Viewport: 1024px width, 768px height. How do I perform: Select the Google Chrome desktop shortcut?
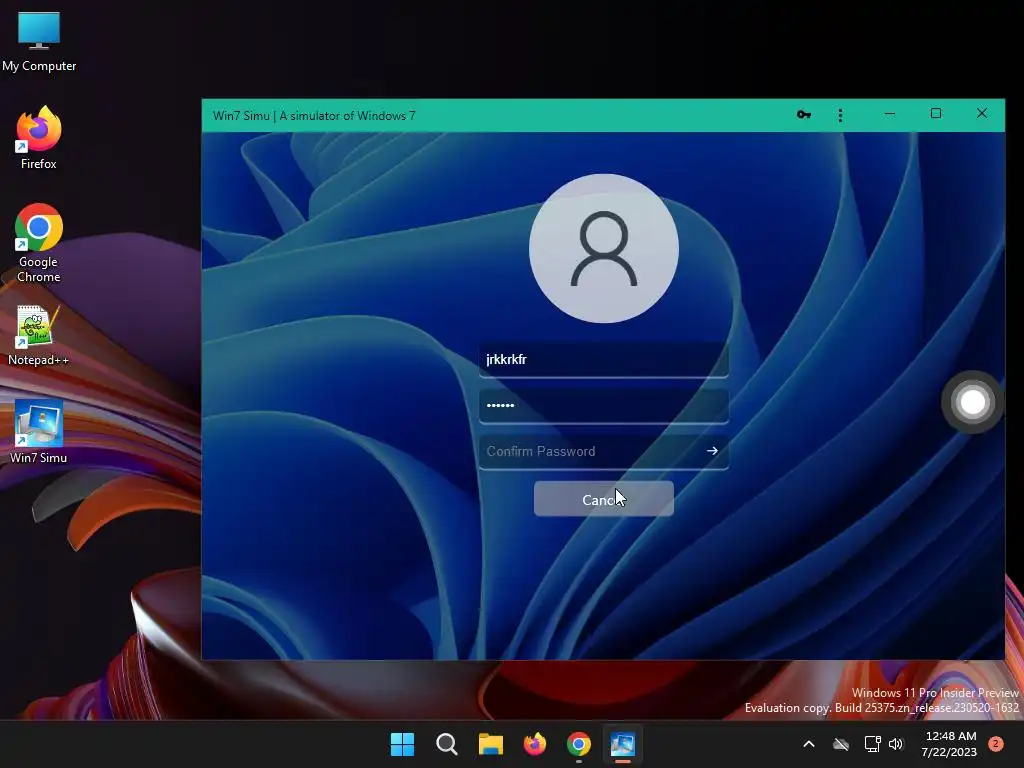[x=39, y=243]
